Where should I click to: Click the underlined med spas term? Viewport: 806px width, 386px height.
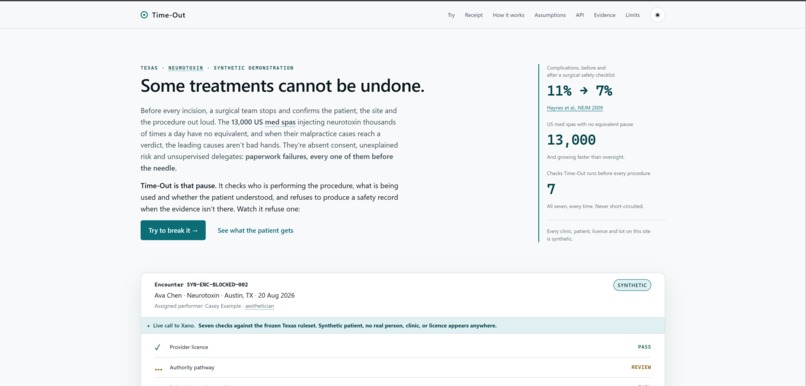[x=280, y=122]
